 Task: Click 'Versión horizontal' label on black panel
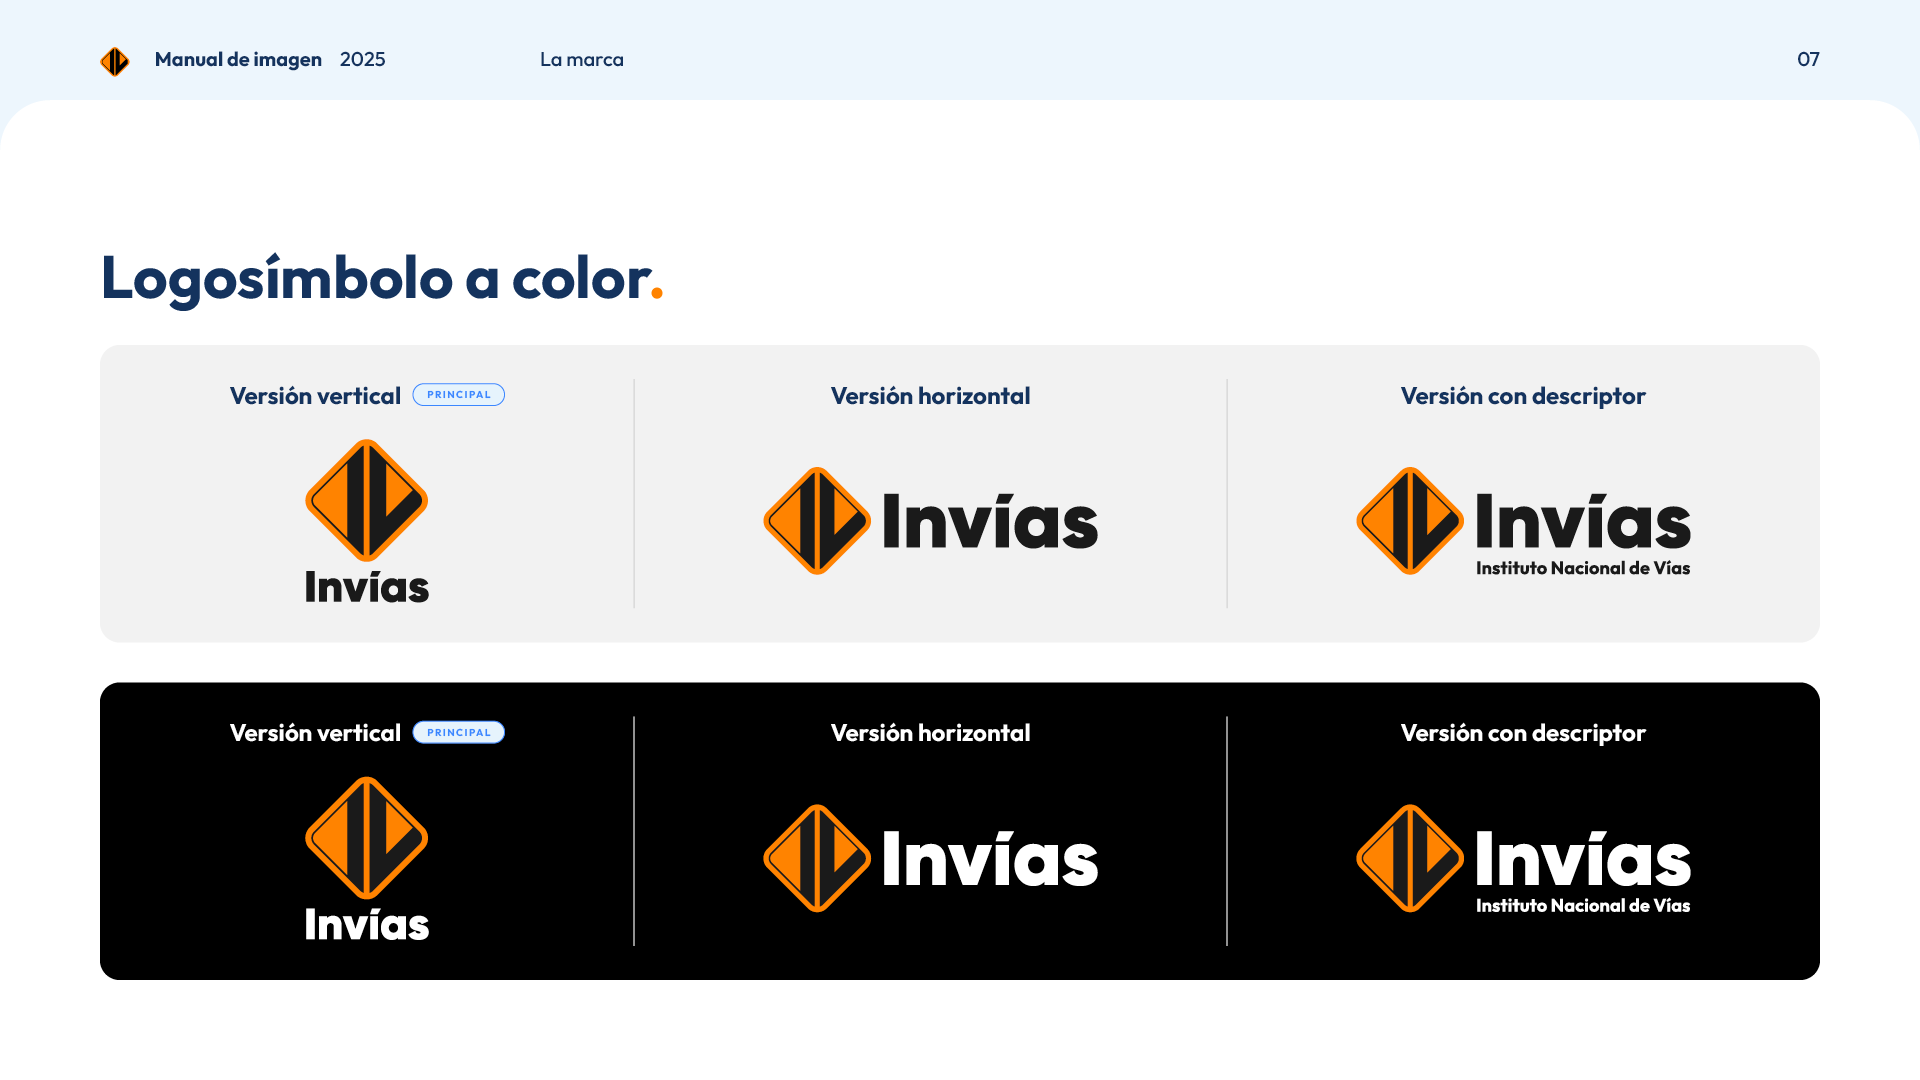(930, 733)
